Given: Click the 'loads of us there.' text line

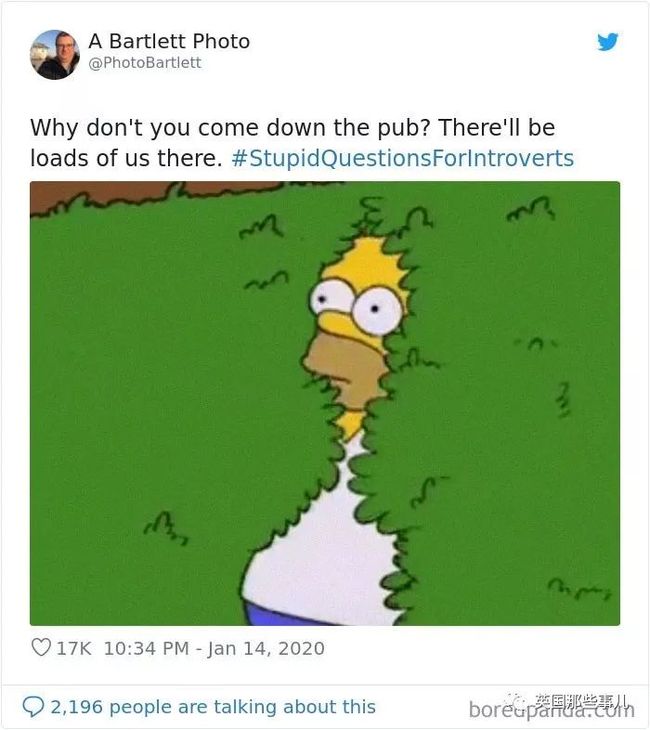Looking at the screenshot, I should (x=126, y=158).
